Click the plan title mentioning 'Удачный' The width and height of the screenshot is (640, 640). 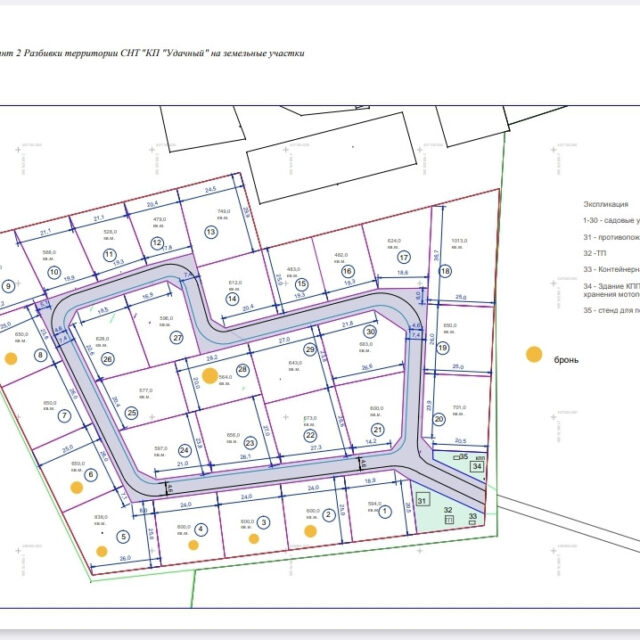[152, 53]
